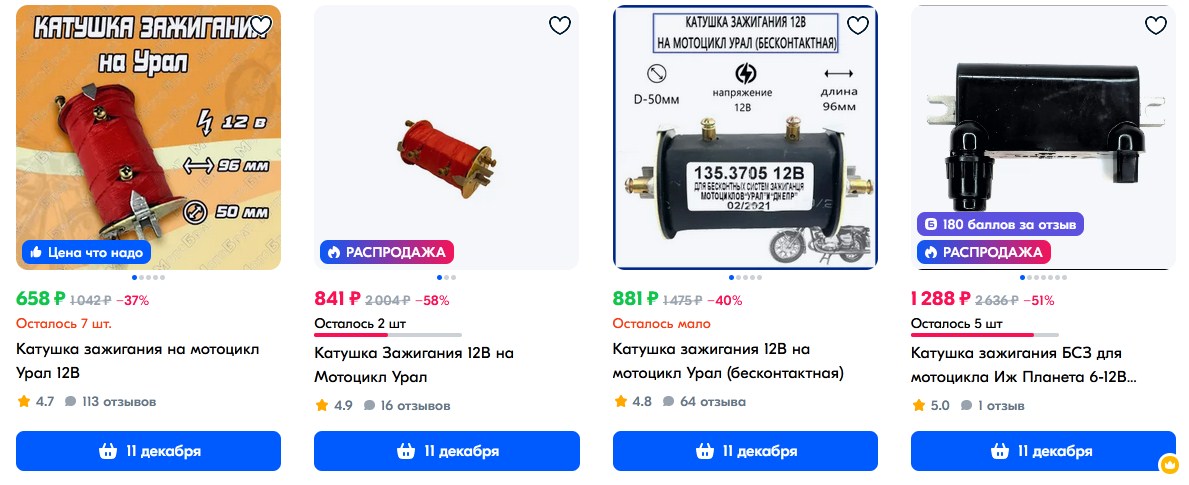Save the Иж Планета coil to favorites
1189x485 pixels.
[1156, 26]
